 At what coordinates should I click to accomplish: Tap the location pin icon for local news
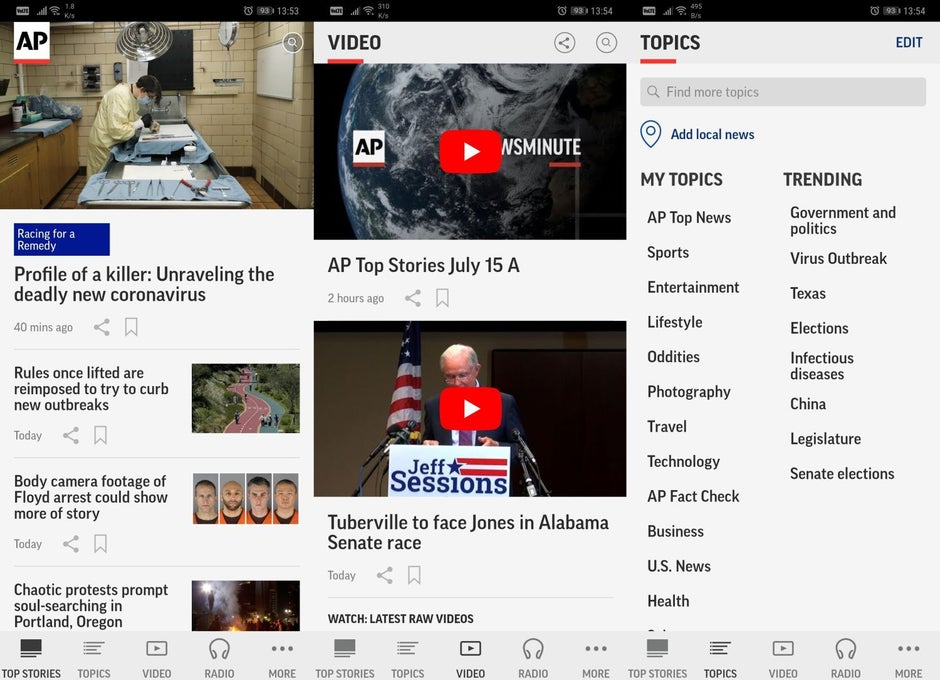tap(650, 134)
